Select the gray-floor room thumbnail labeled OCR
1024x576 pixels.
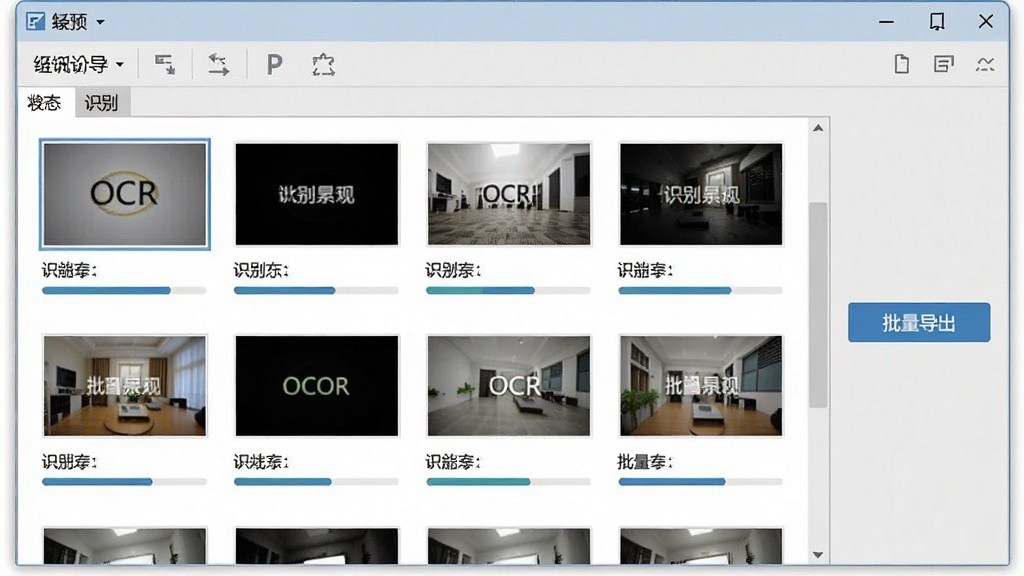(x=509, y=385)
